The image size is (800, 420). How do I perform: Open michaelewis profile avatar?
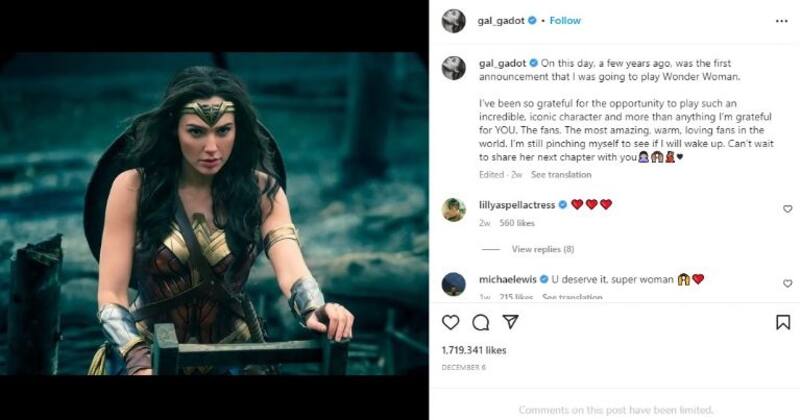click(454, 283)
